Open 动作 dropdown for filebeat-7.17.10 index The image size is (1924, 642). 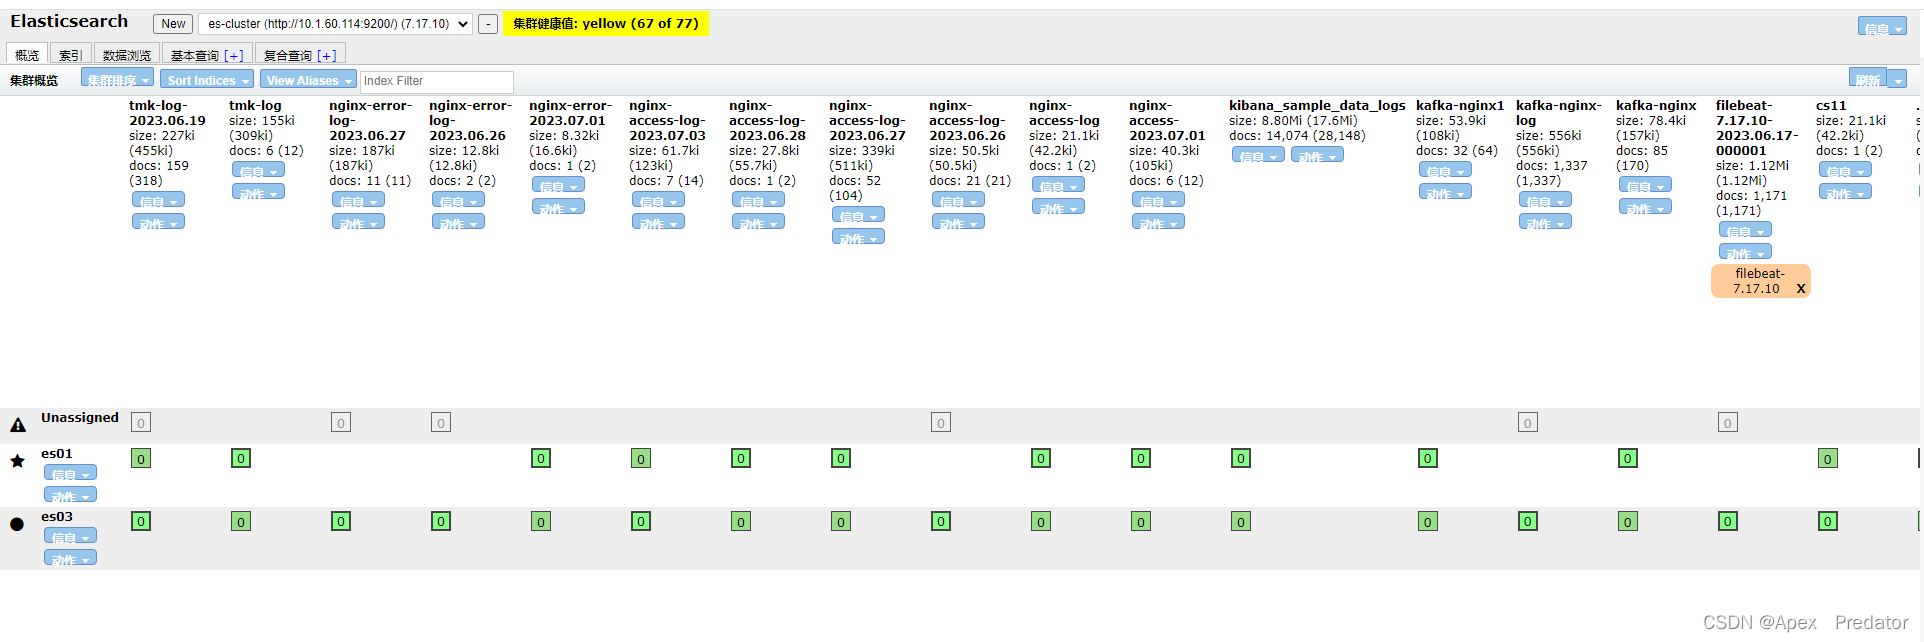pos(1745,252)
